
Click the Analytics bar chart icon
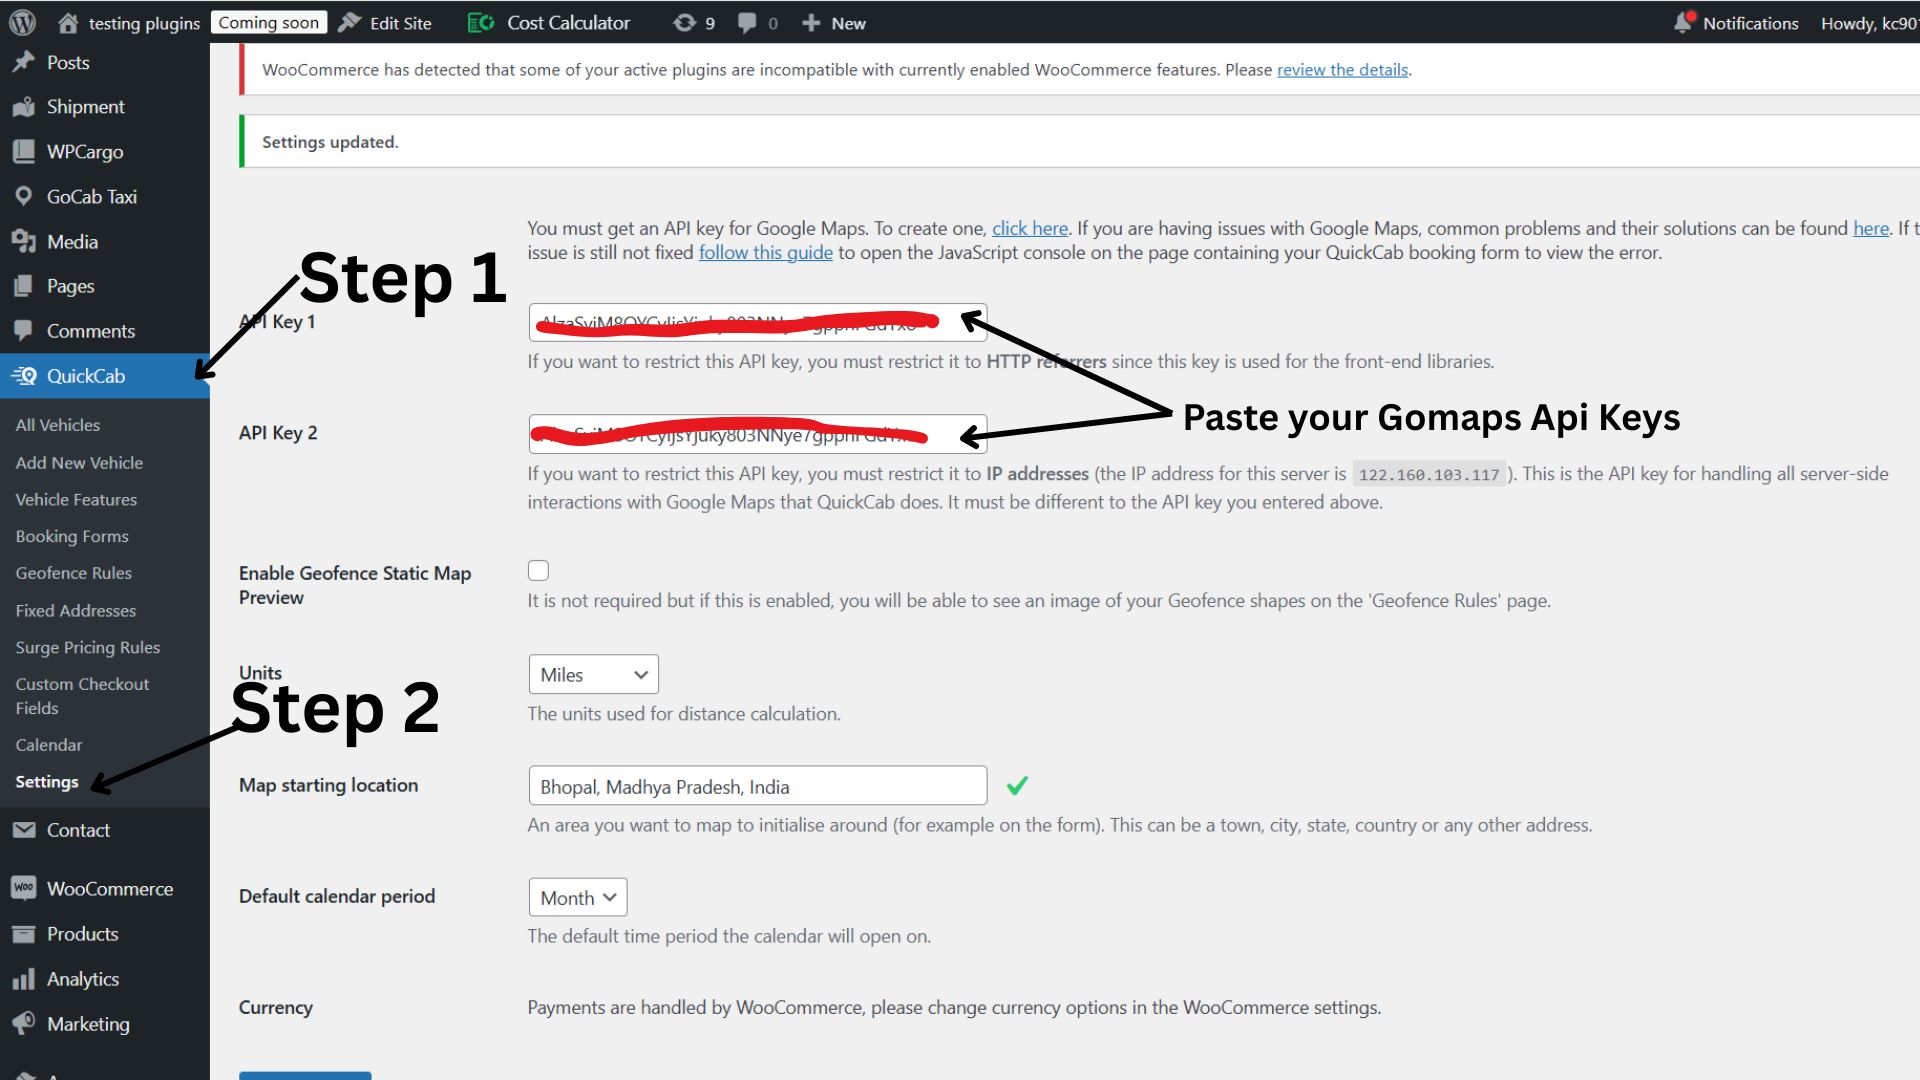(23, 979)
